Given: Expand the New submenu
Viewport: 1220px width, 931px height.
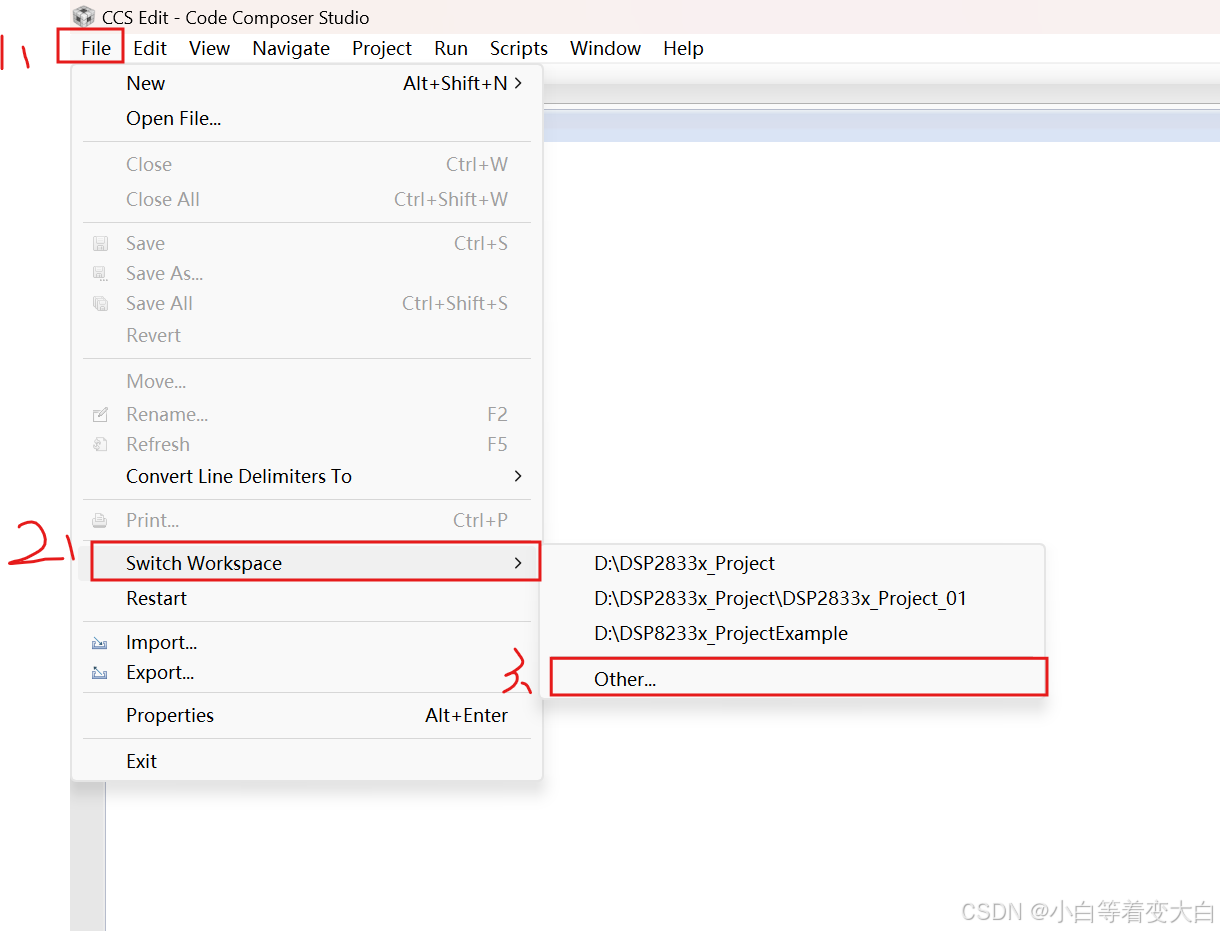Looking at the screenshot, I should click(307, 84).
